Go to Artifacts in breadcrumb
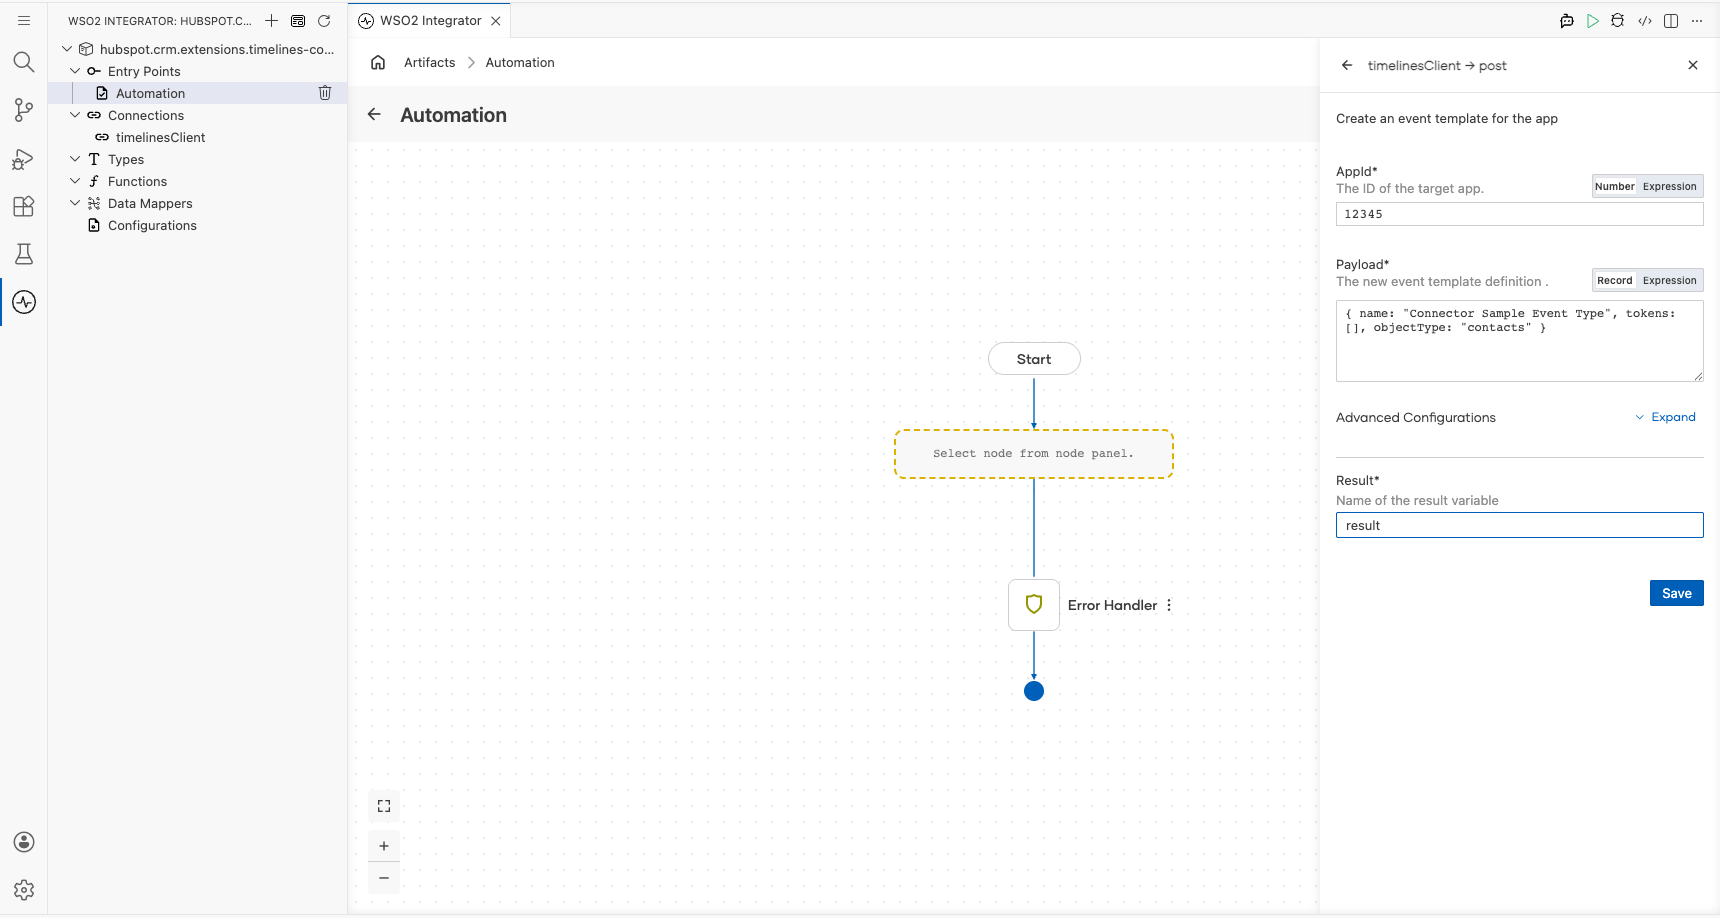Image resolution: width=1720 pixels, height=918 pixels. (429, 62)
